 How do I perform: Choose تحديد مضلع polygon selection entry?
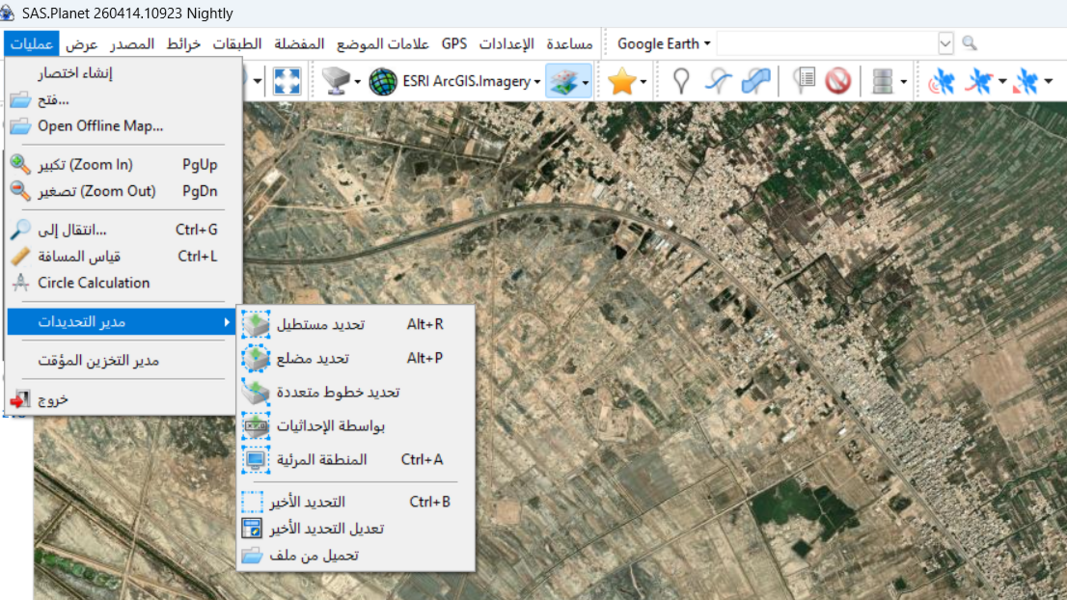point(312,358)
